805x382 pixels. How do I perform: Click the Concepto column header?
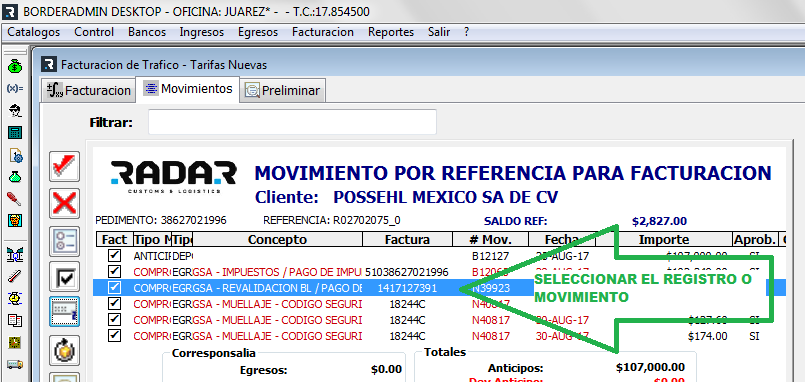coord(277,239)
